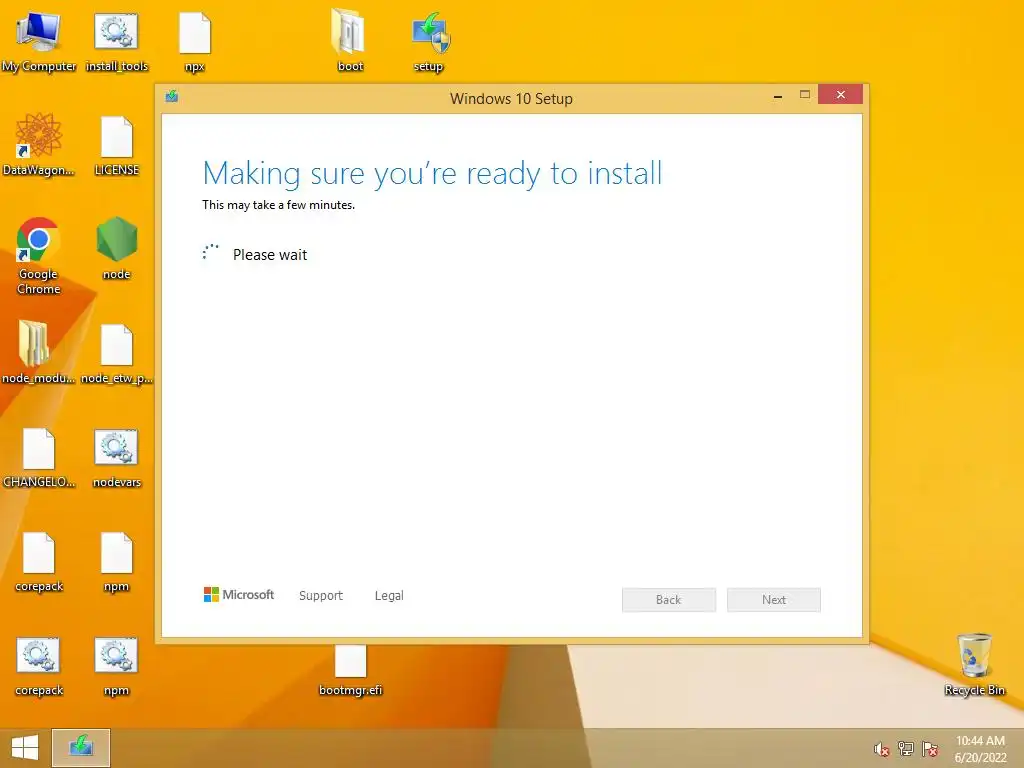Click the 'Please wait' status text
Viewport: 1024px width, 768px height.
coord(270,255)
